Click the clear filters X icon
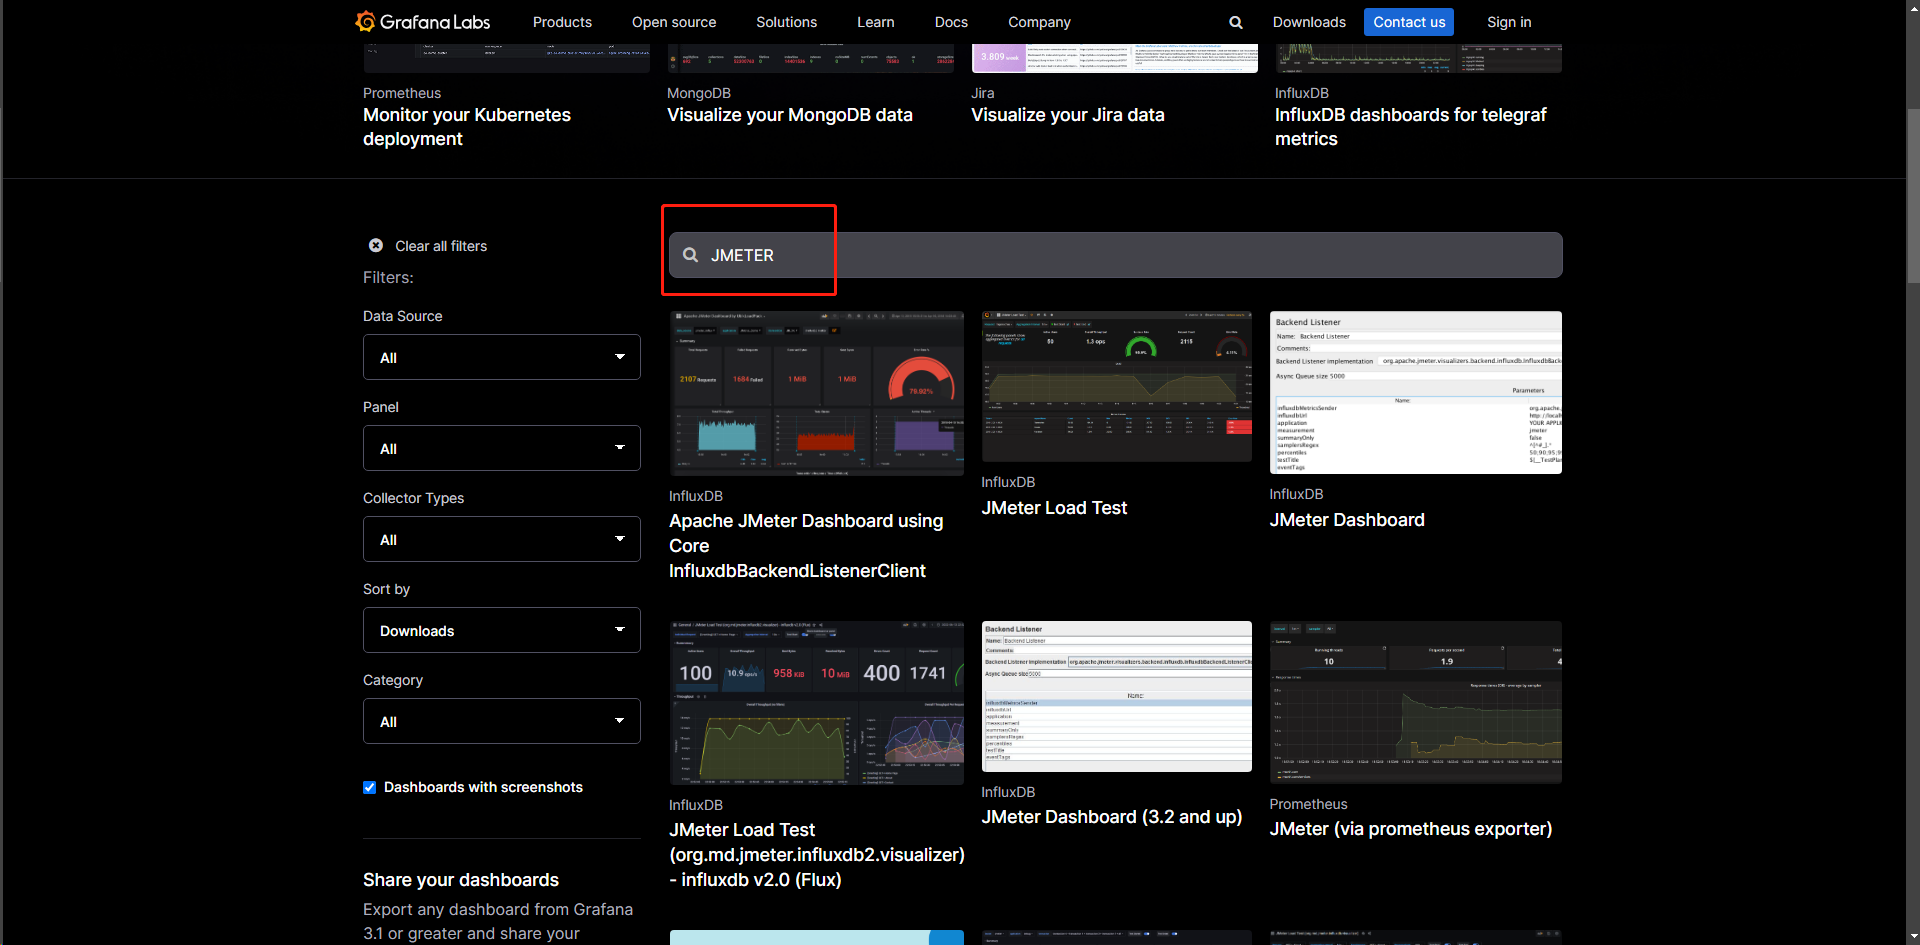 coord(376,245)
